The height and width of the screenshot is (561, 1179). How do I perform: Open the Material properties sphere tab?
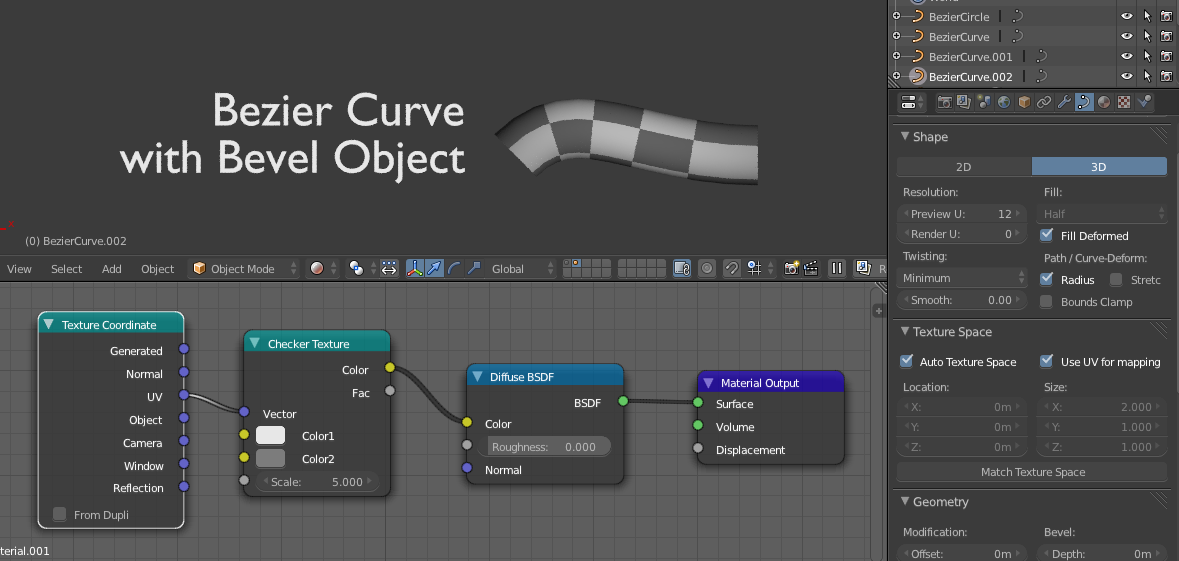[1103, 102]
